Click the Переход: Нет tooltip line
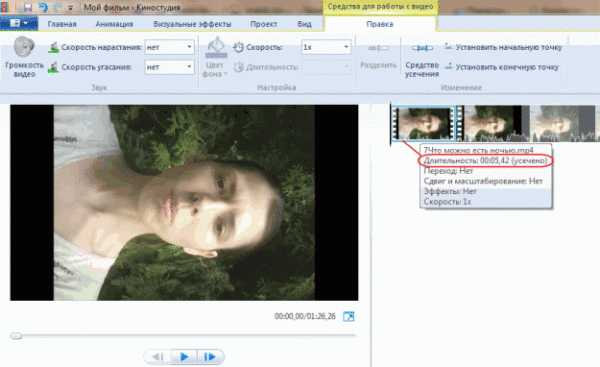Viewport: 600px width, 367px height. coord(448,171)
